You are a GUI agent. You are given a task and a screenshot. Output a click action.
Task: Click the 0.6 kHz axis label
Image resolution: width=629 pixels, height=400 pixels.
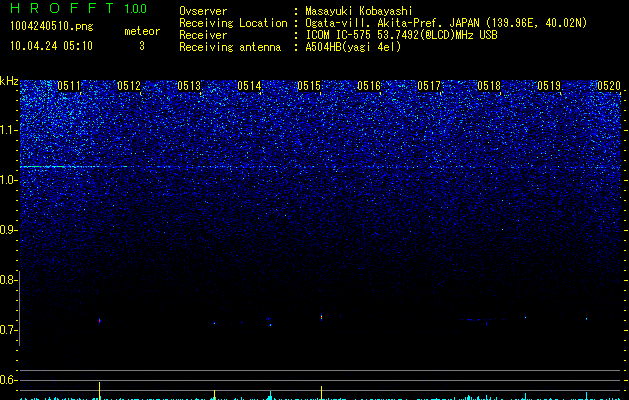click(x=9, y=380)
